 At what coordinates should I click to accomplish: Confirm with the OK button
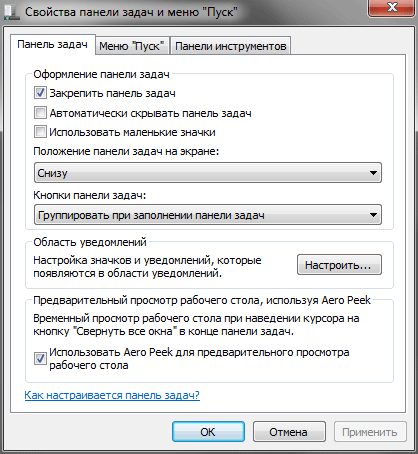[x=208, y=432]
